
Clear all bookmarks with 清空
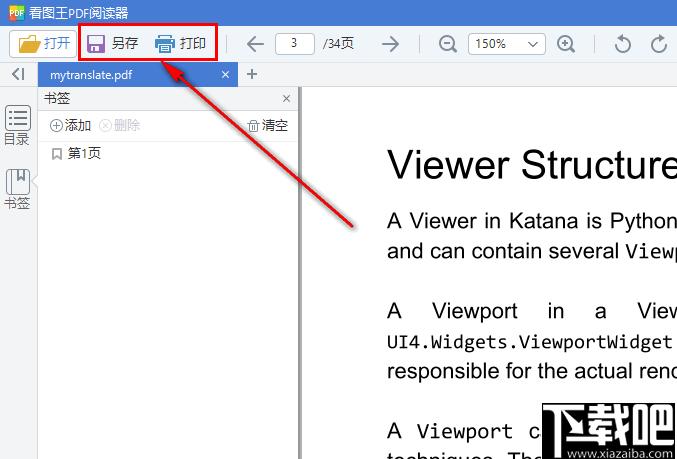click(x=268, y=126)
